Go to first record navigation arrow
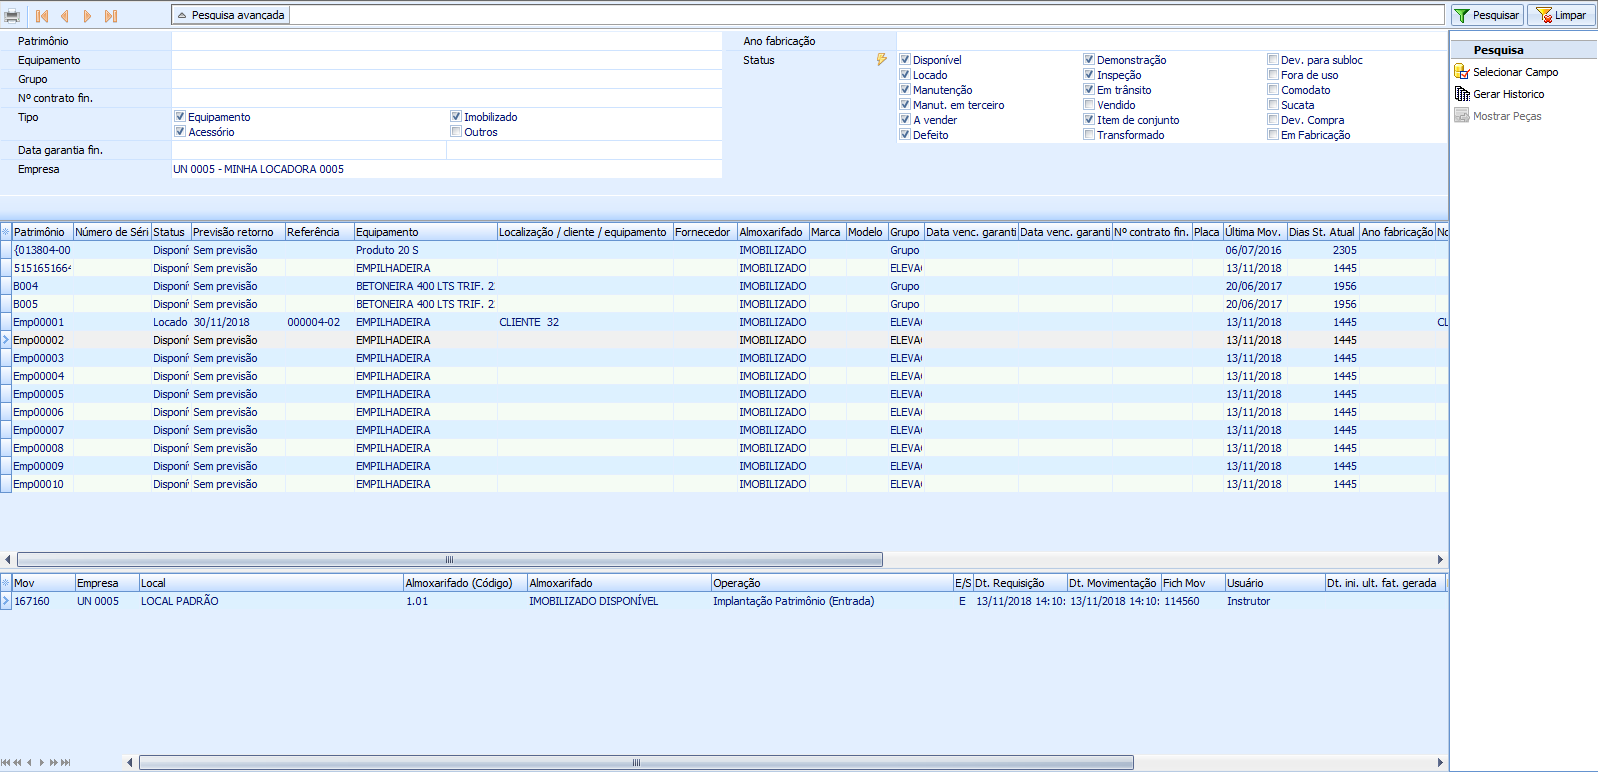The height and width of the screenshot is (772, 1598). point(41,16)
